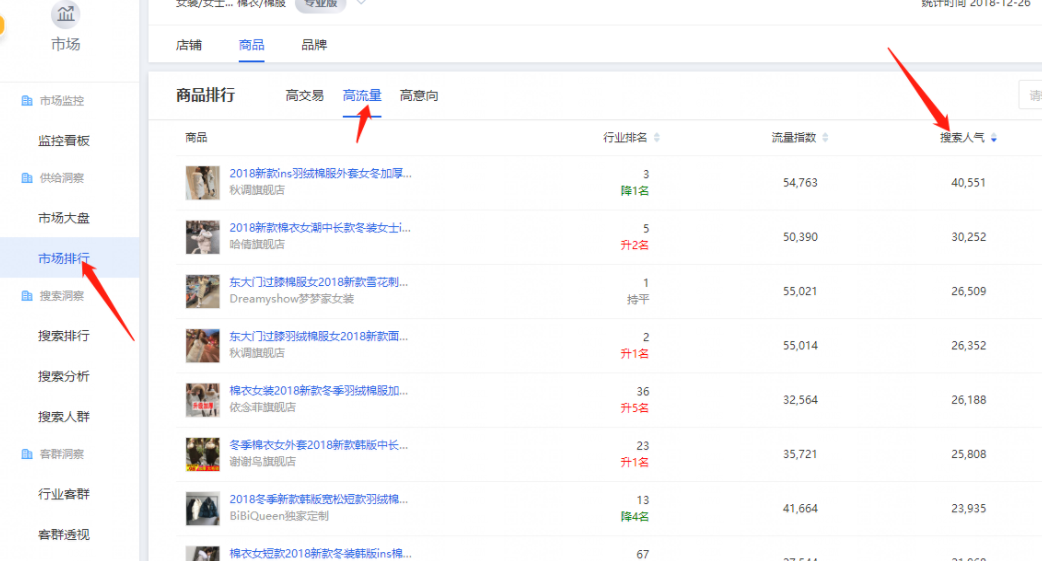Click shop name Dreamyshow梦梦家女装
The image size is (1042, 561).
[x=292, y=299]
